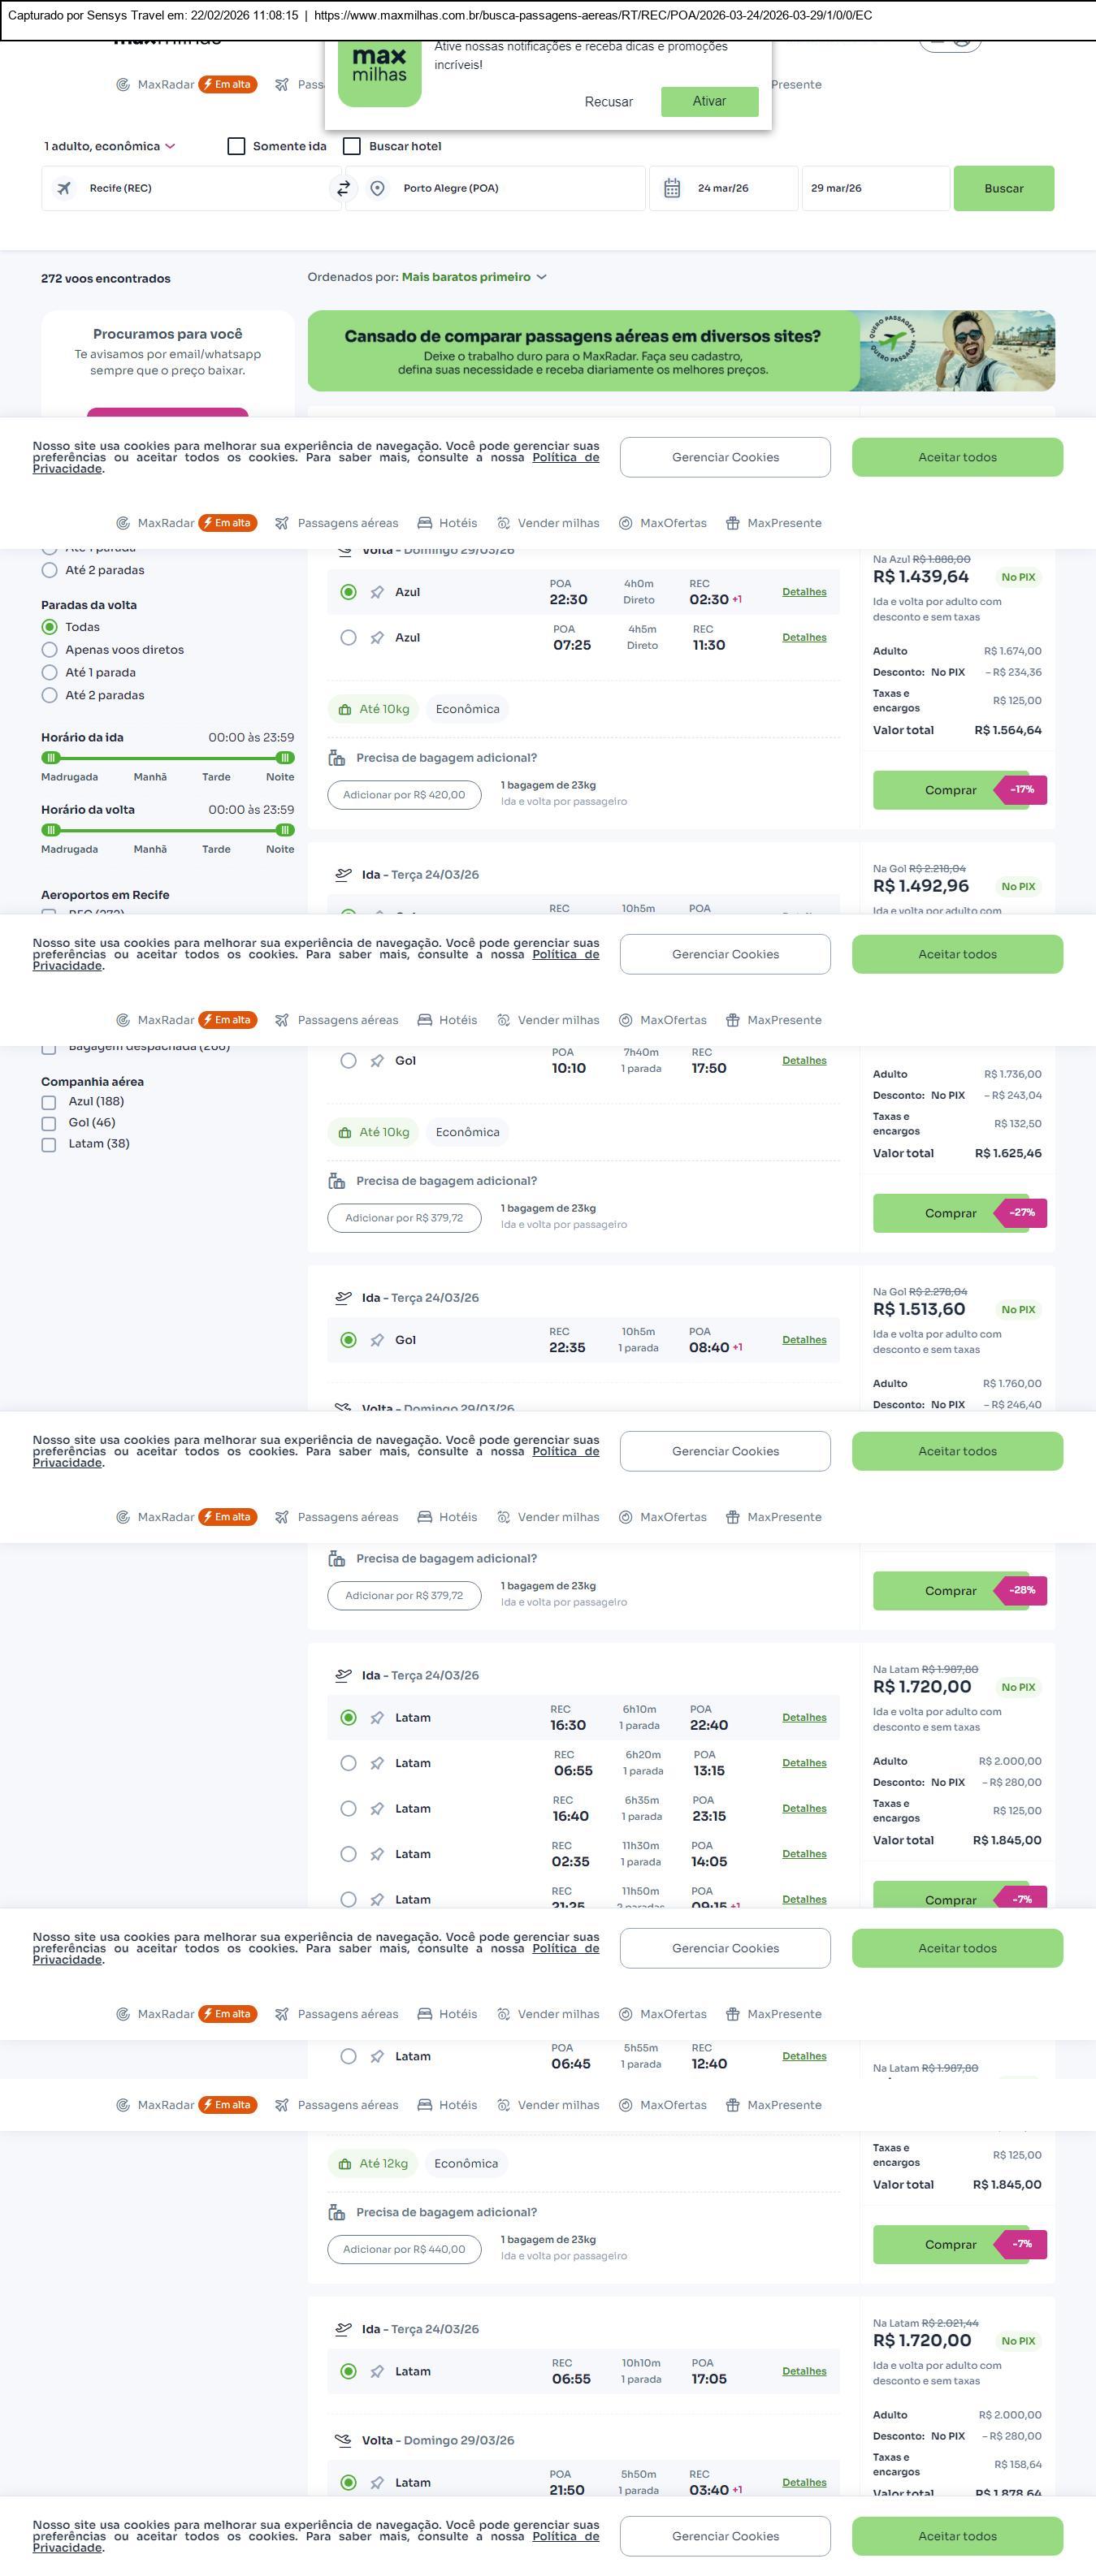Expand the 'Mais baratos primeiro' sort dropdown
Image resolution: width=1096 pixels, height=2576 pixels.
474,277
